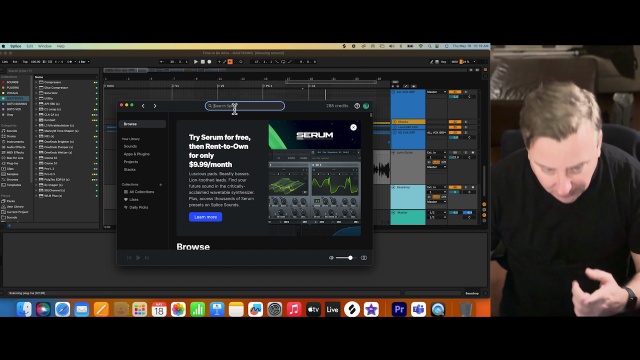Expand the Glue Compressor device row
This screenshot has height=360, width=640.
[36, 88]
